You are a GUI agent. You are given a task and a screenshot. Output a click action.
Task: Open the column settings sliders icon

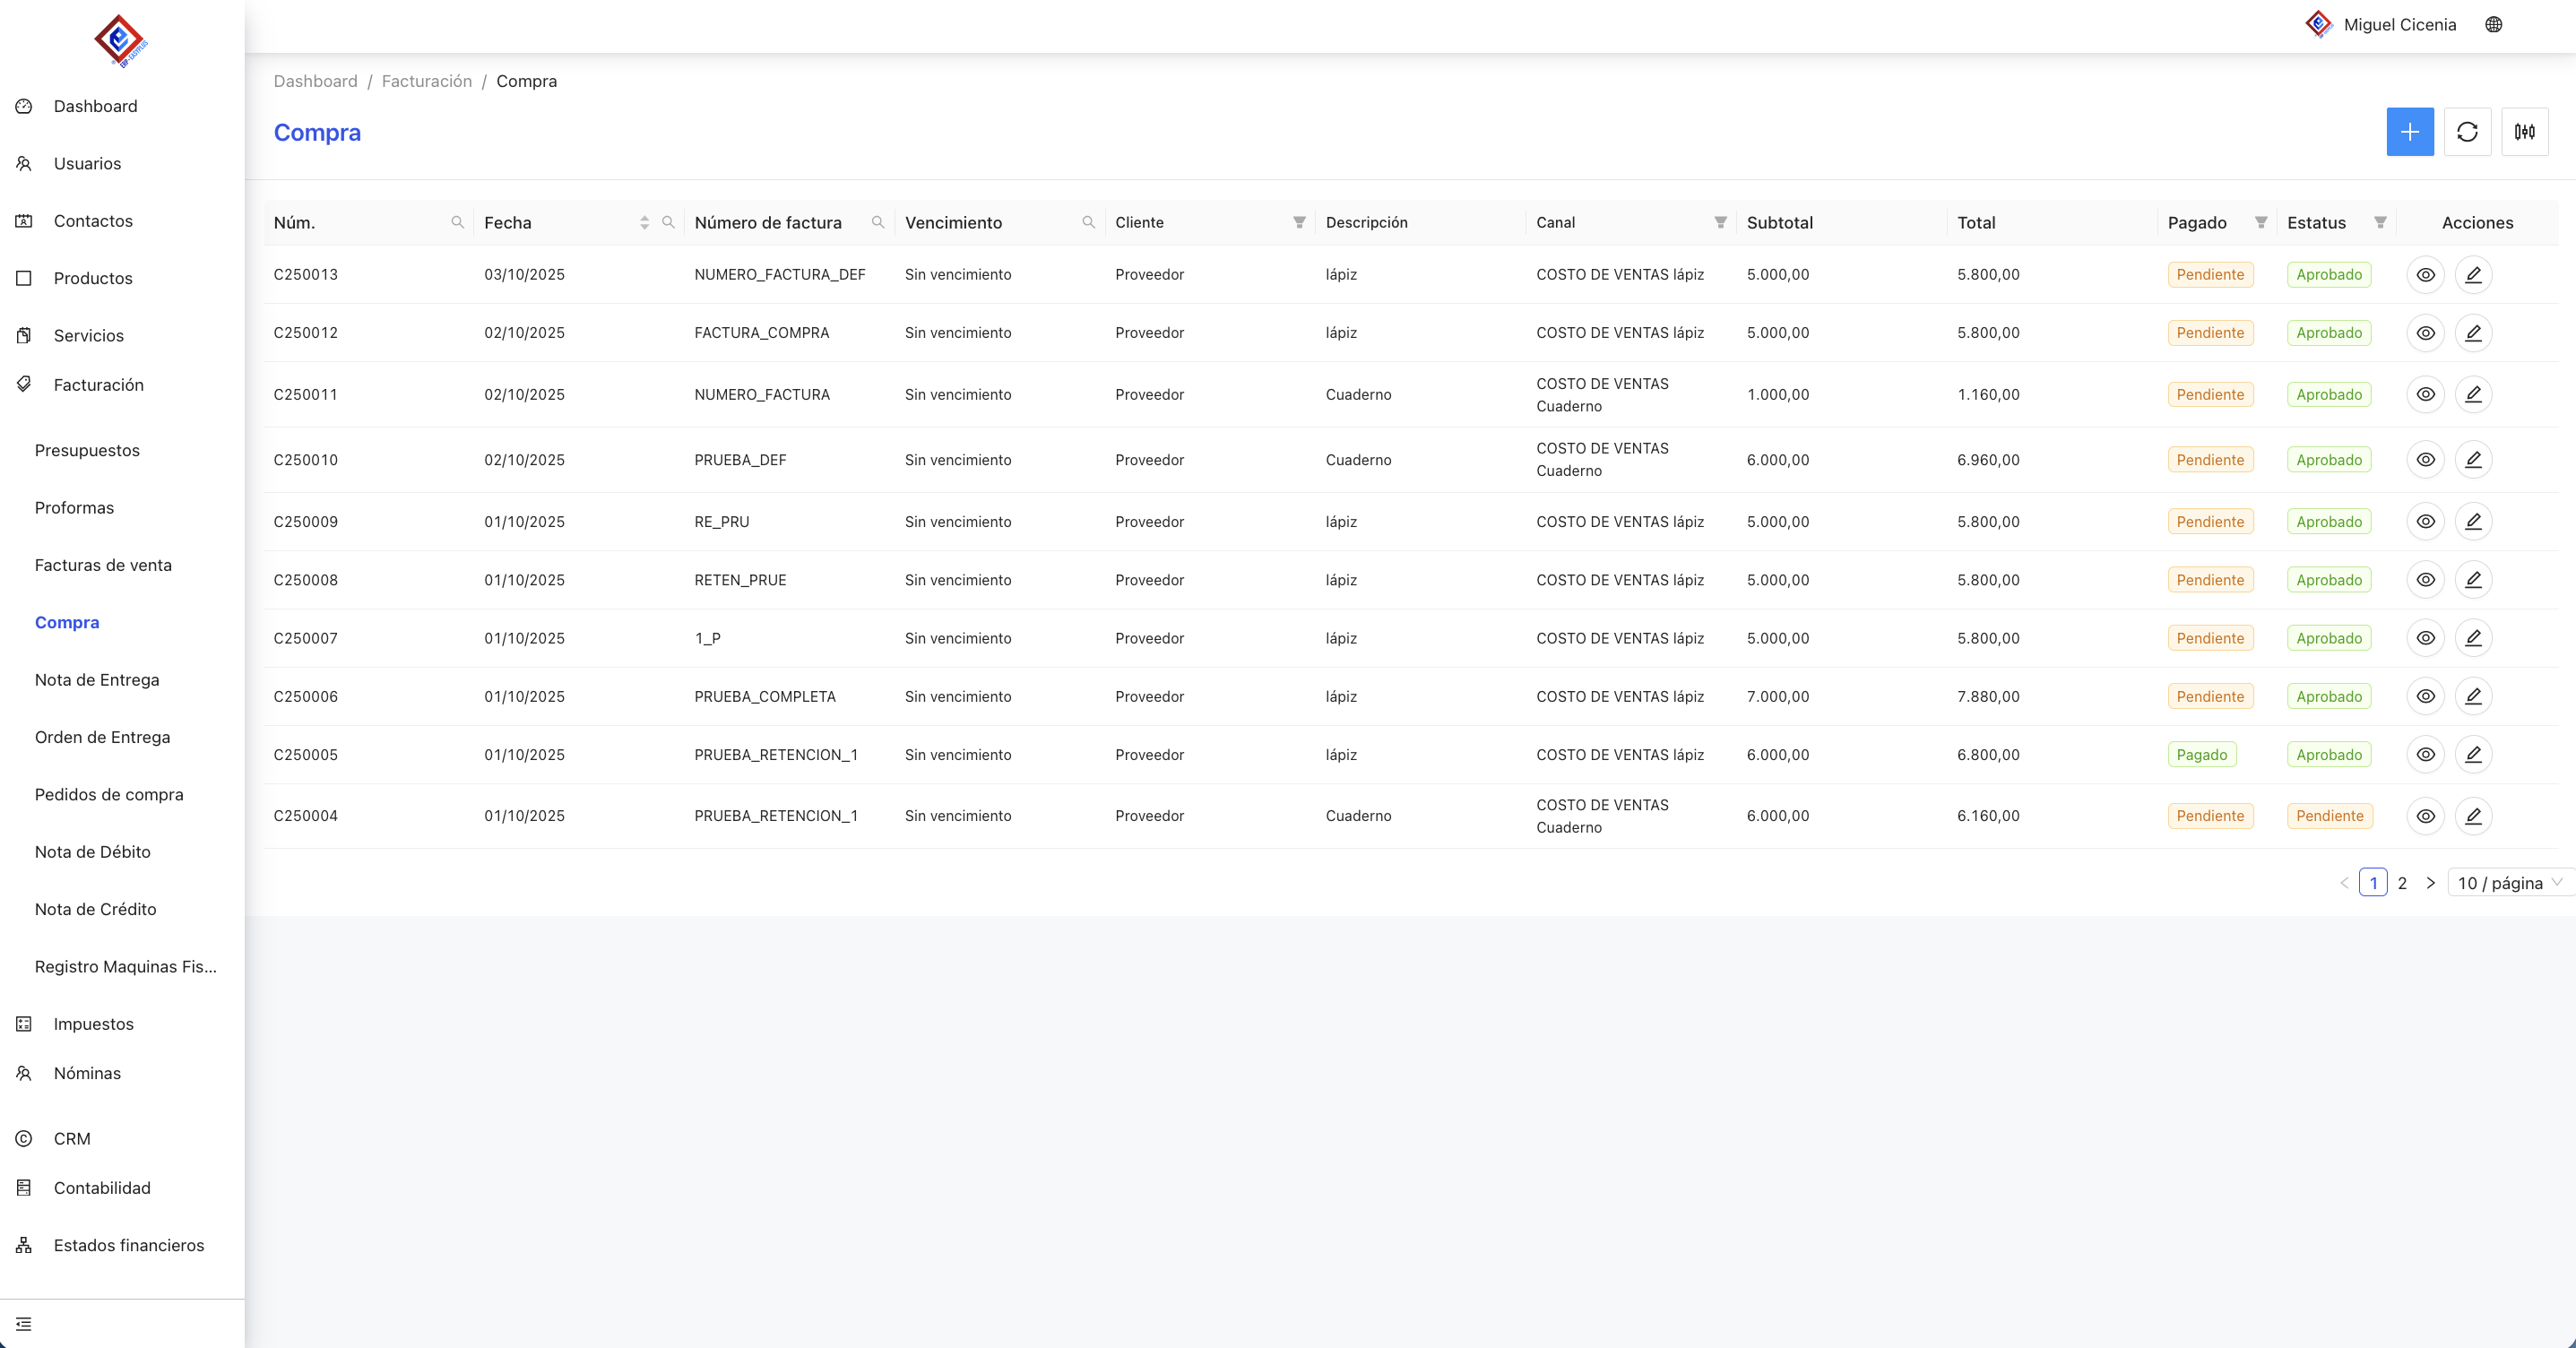pyautogui.click(x=2524, y=132)
